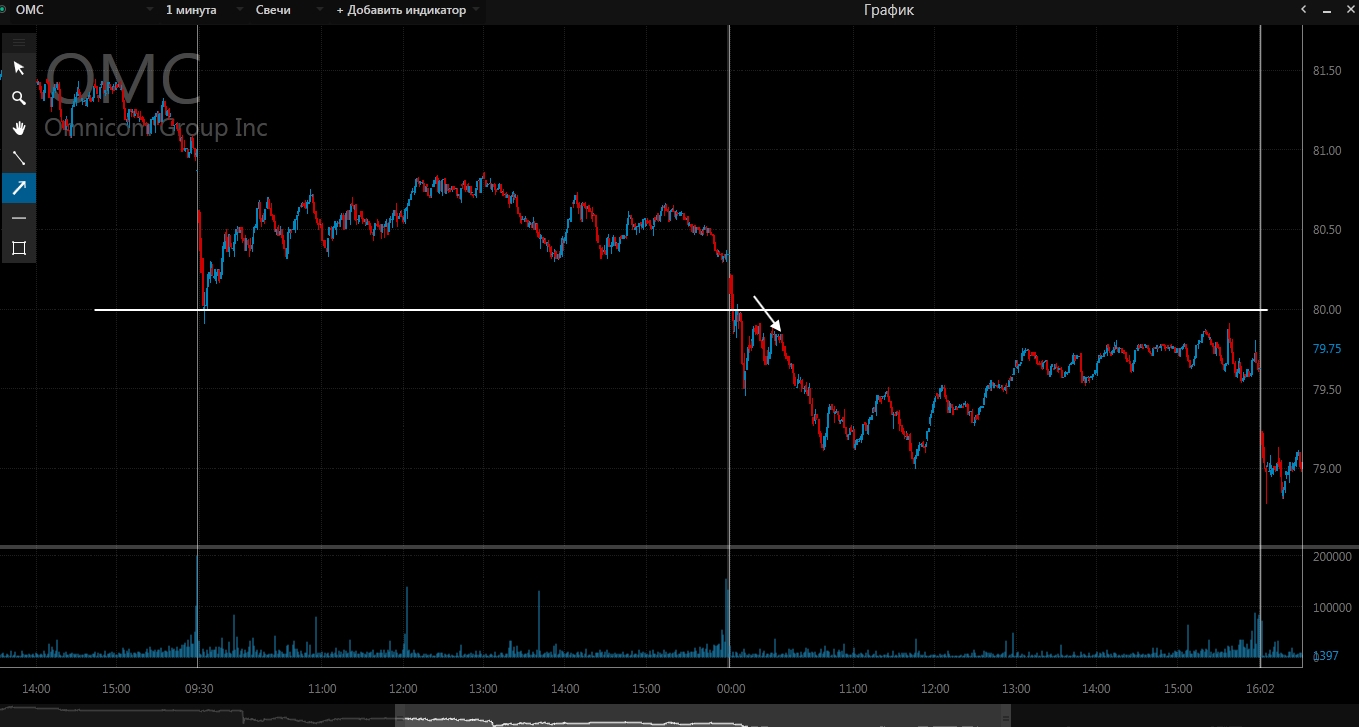1359x727 pixels.
Task: Choose the trend line drawing tool
Action: (x=18, y=158)
